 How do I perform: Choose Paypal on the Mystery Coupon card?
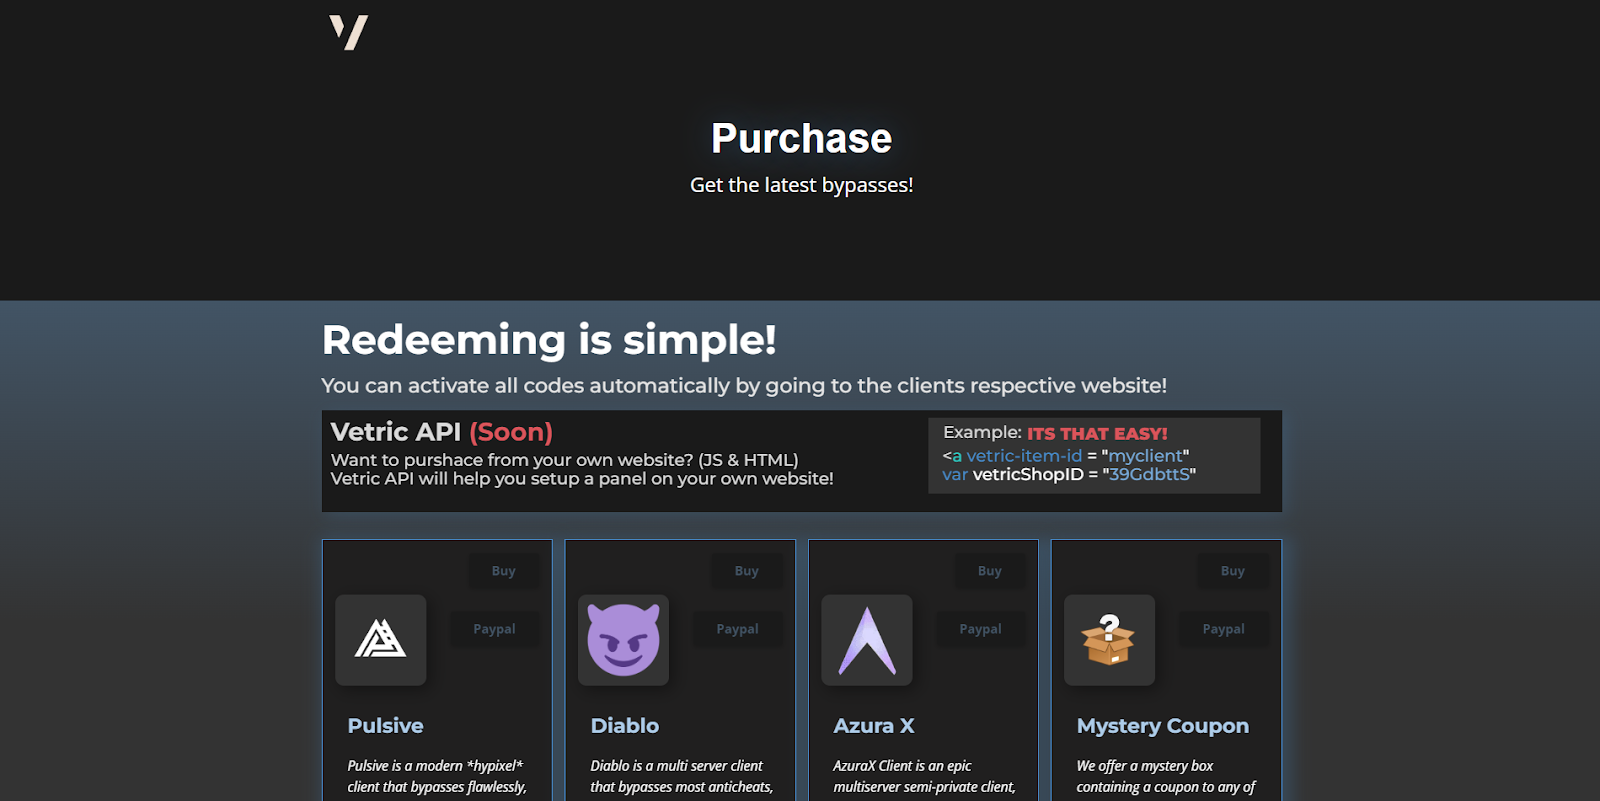click(x=1224, y=629)
